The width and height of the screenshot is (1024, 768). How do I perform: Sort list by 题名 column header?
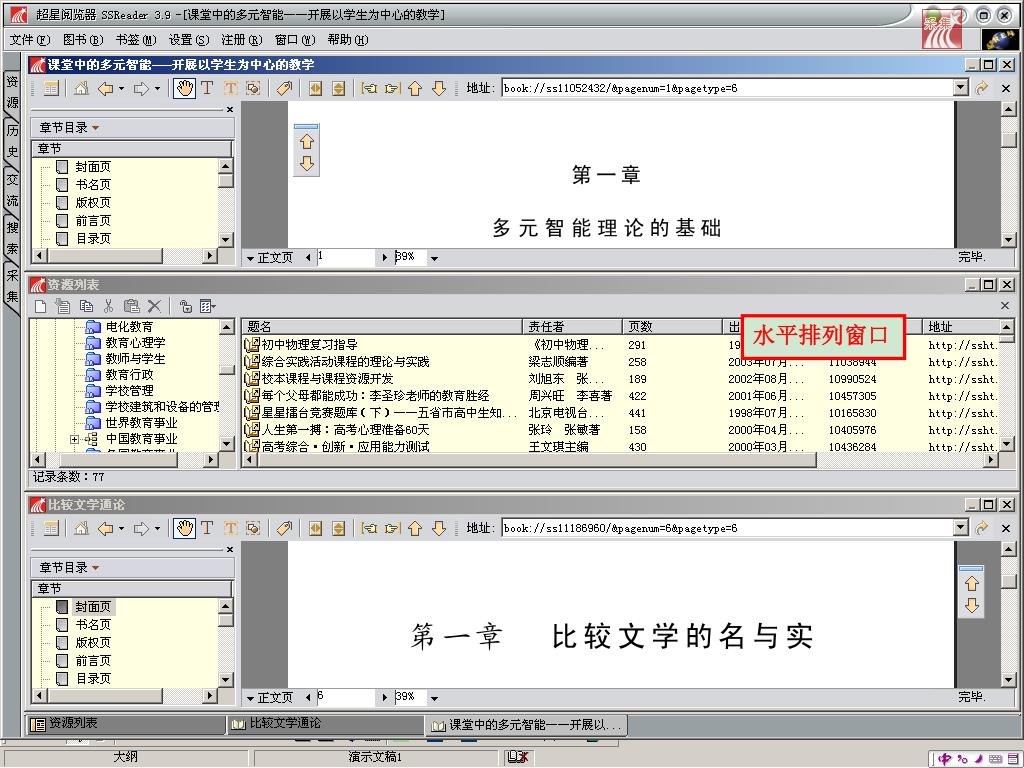[382, 327]
